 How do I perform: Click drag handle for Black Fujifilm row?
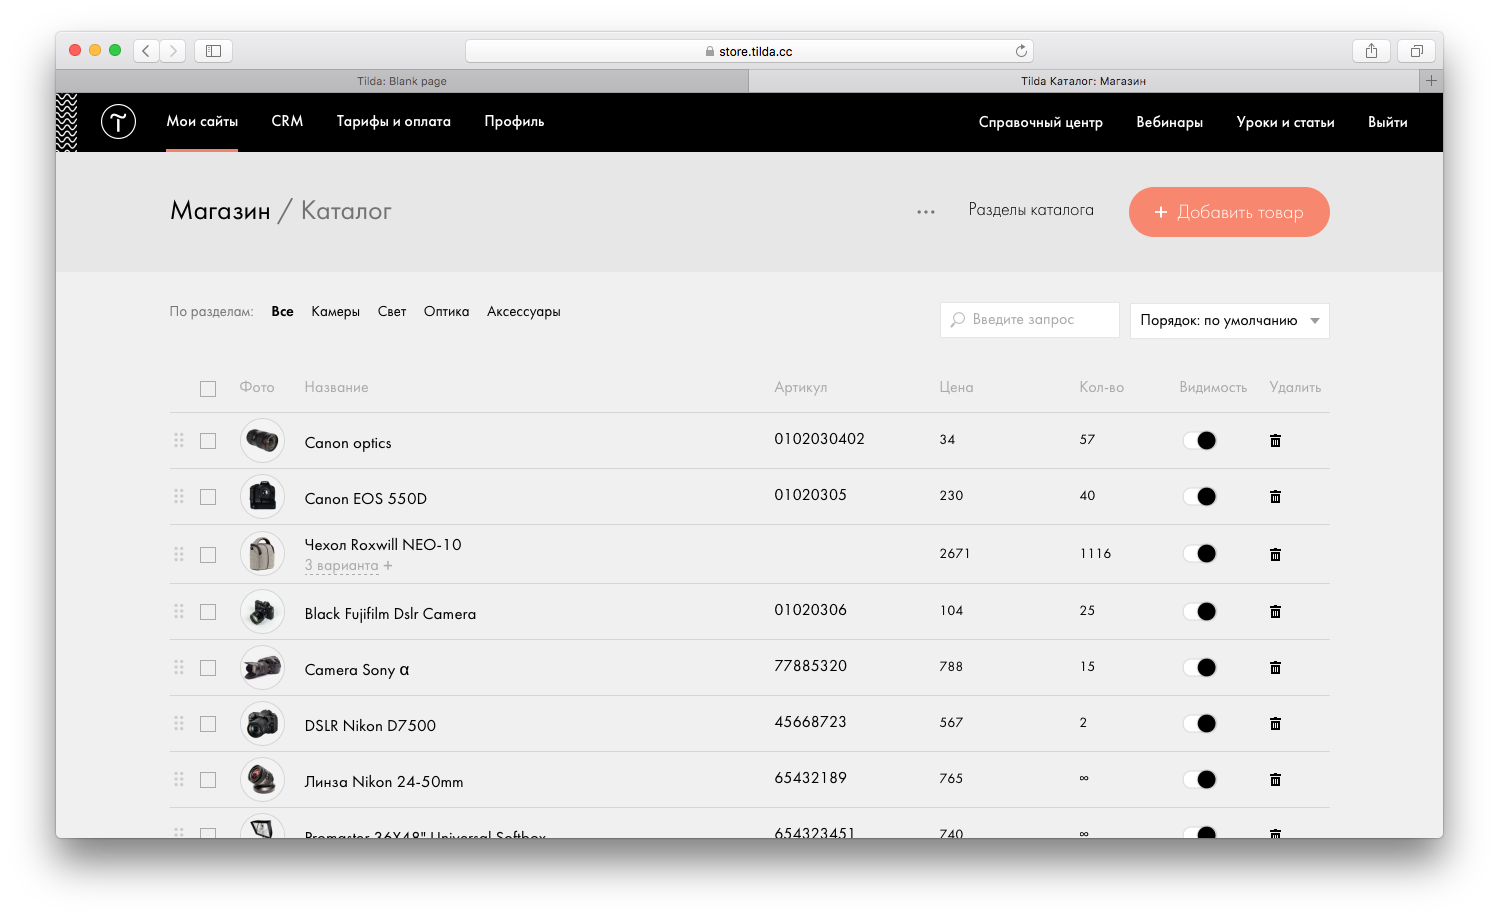(x=179, y=611)
